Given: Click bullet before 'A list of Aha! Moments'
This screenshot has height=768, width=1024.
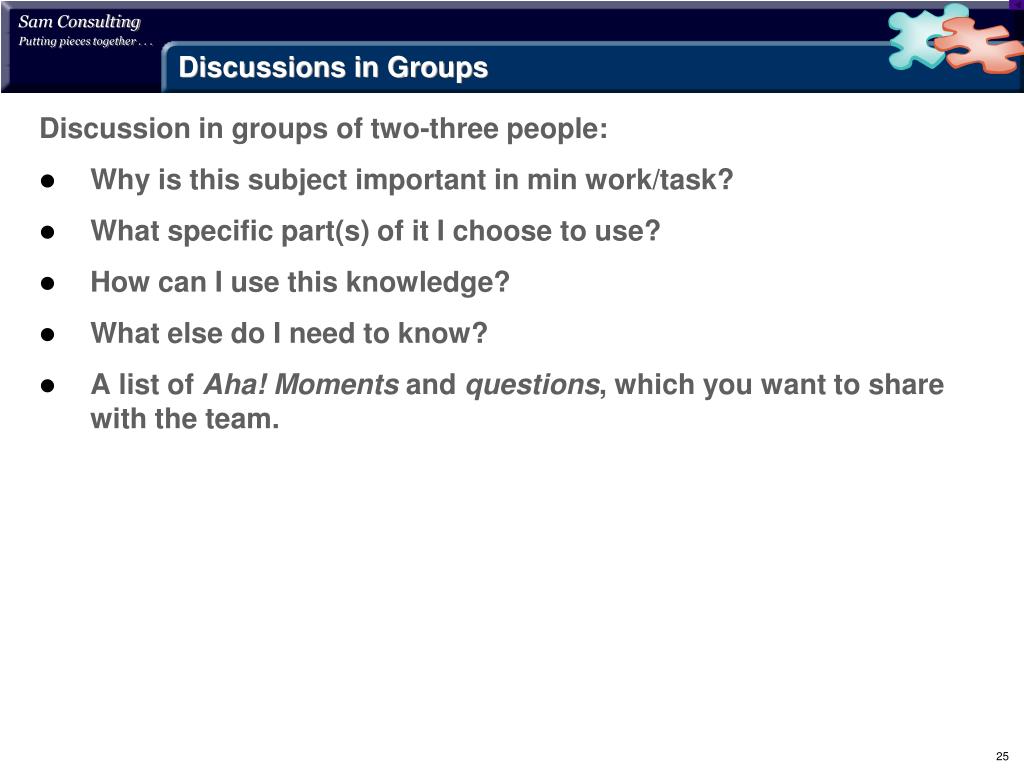Looking at the screenshot, I should coord(47,386).
